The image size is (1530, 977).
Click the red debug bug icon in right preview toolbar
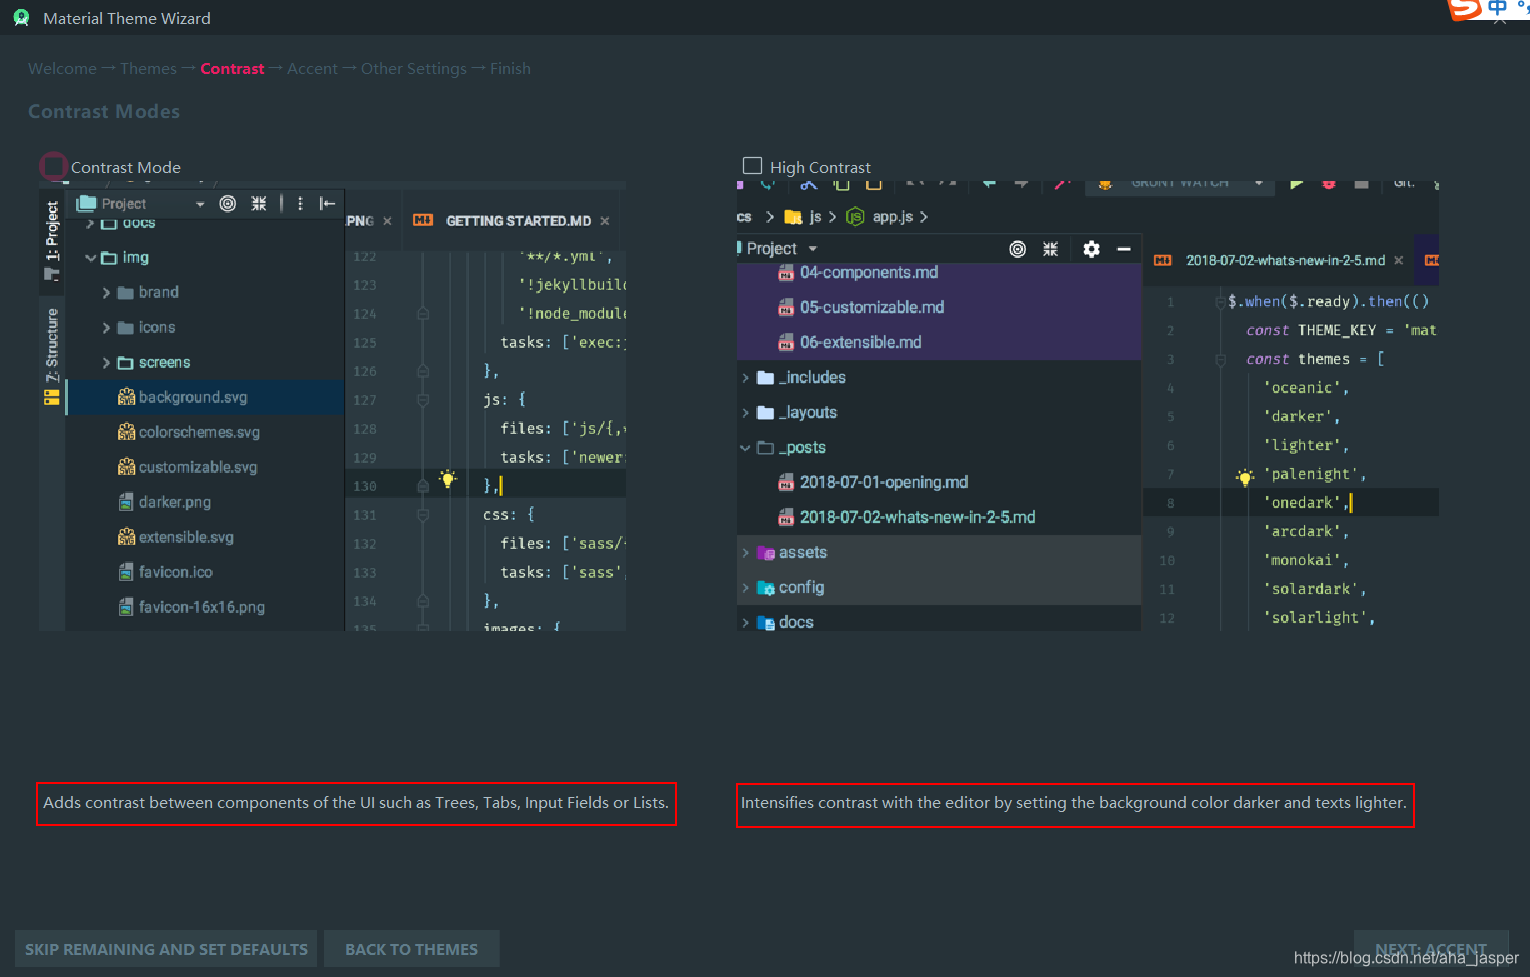click(1329, 184)
